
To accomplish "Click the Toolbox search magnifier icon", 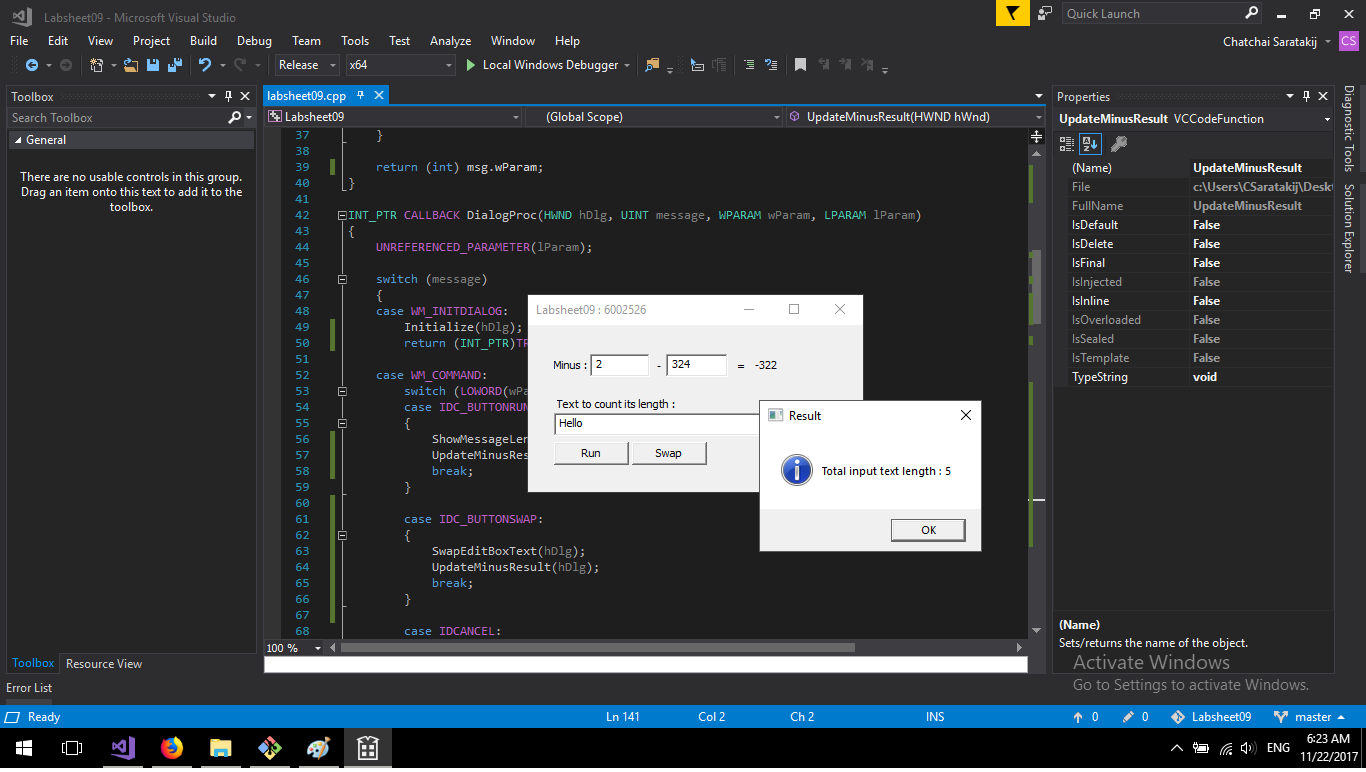I will [x=234, y=118].
